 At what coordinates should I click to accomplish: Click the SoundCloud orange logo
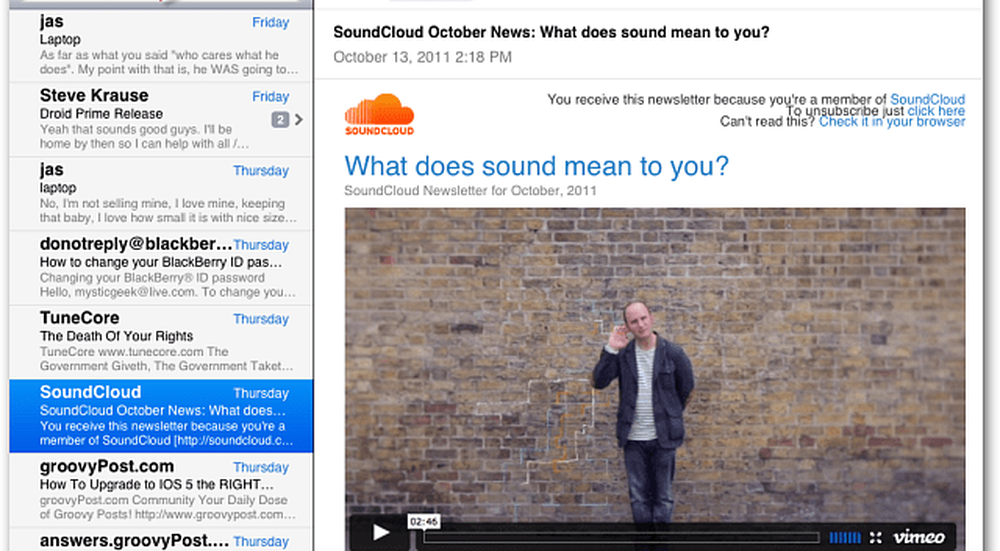tap(379, 114)
